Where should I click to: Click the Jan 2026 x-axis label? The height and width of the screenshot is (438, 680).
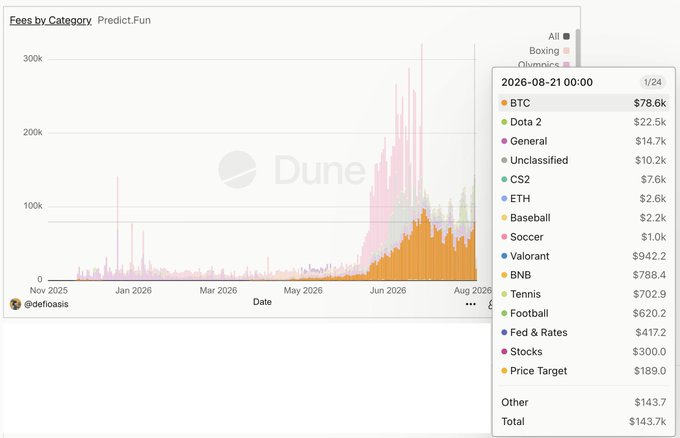134,291
